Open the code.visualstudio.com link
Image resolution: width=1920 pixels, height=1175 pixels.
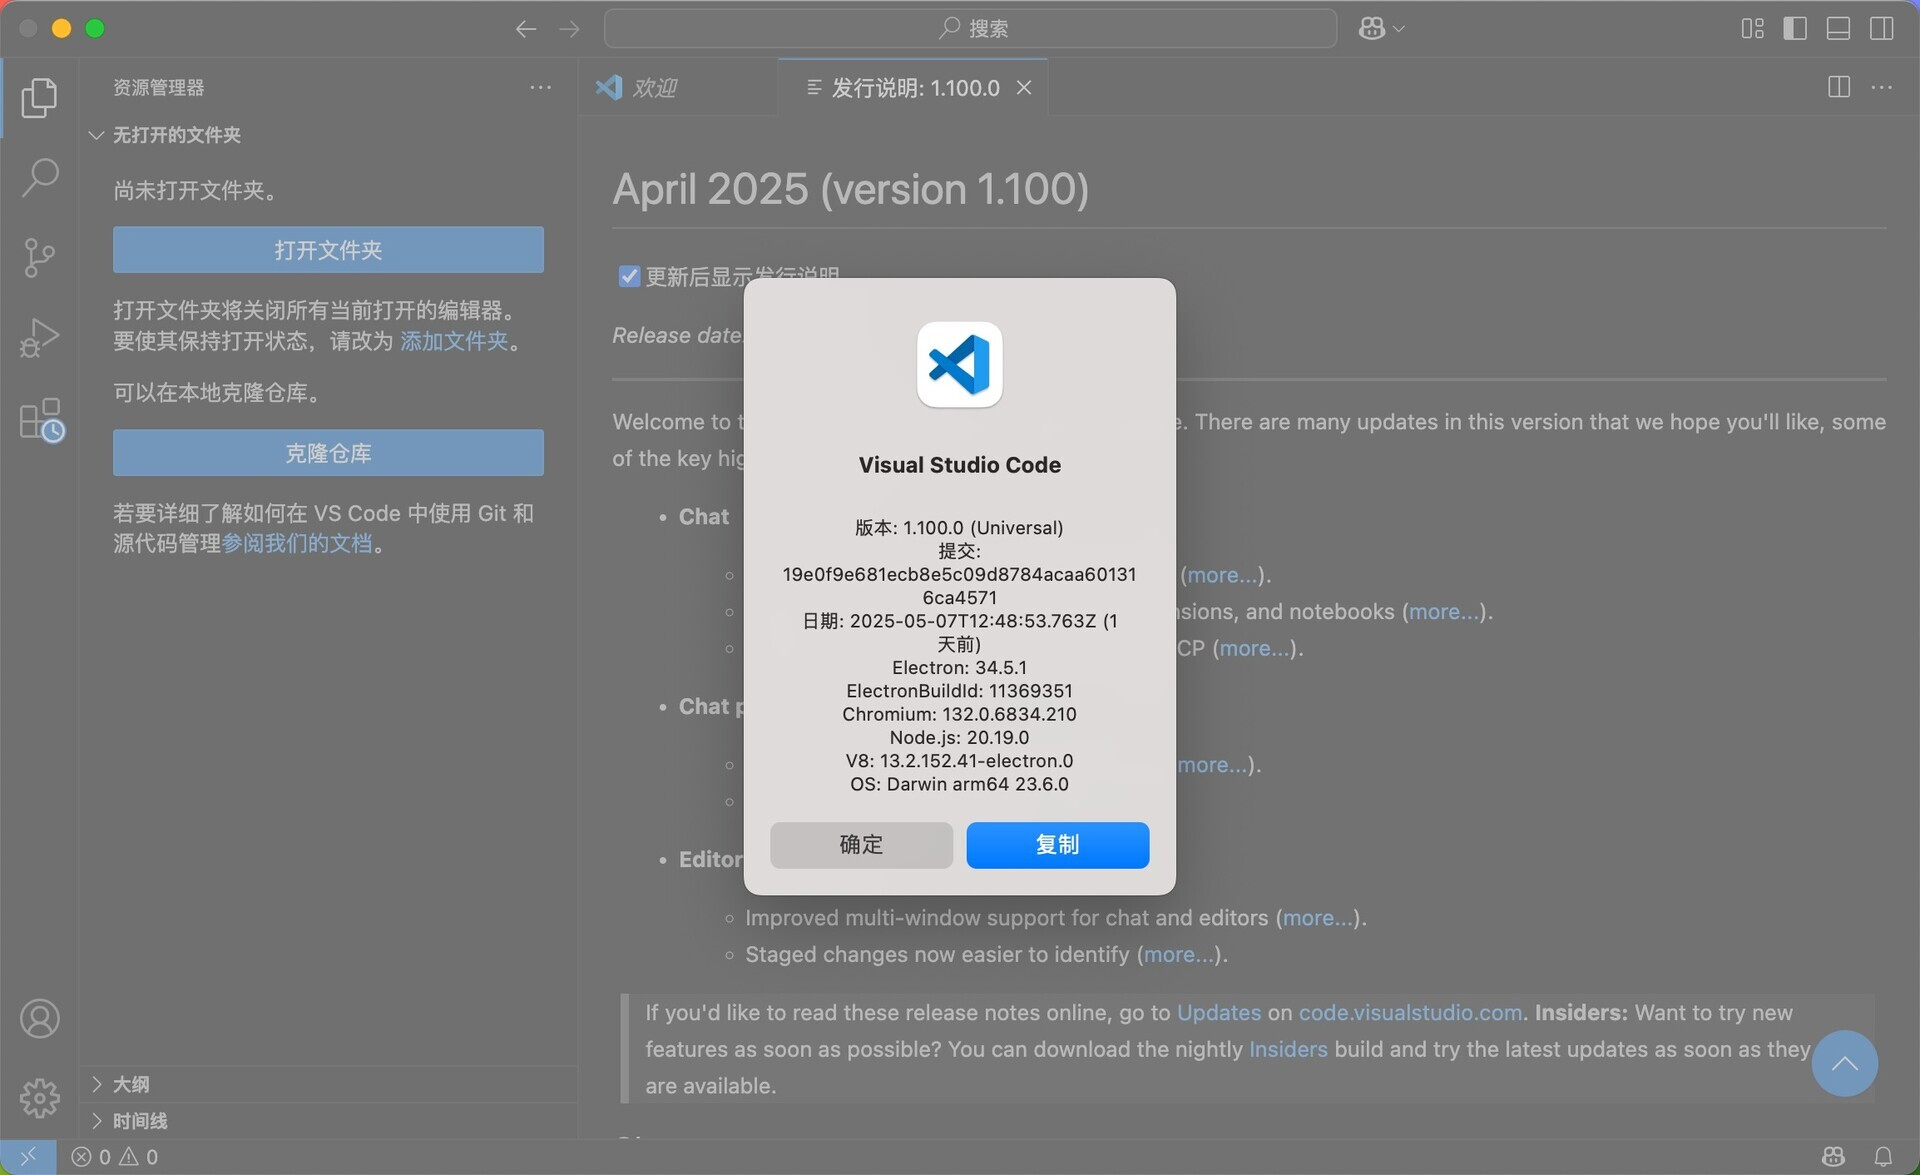pos(1410,1012)
